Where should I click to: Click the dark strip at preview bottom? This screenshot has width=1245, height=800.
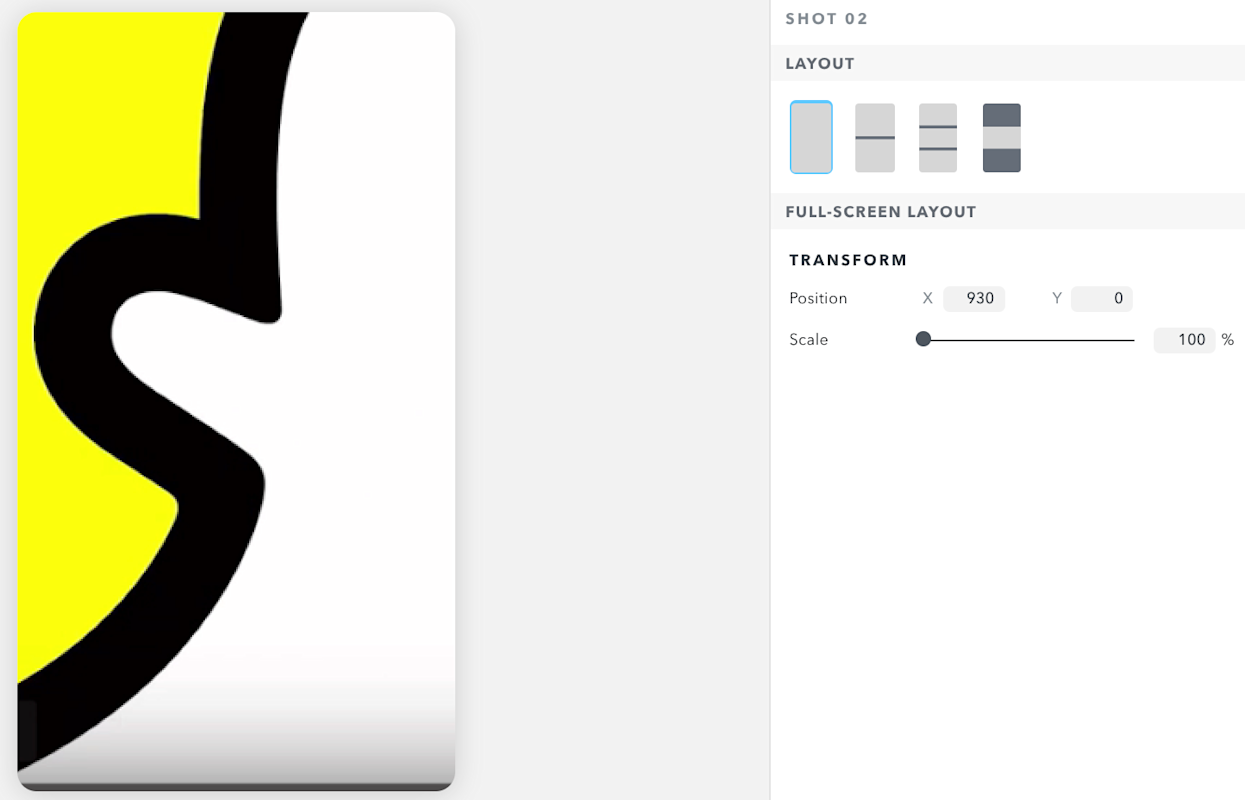236,786
